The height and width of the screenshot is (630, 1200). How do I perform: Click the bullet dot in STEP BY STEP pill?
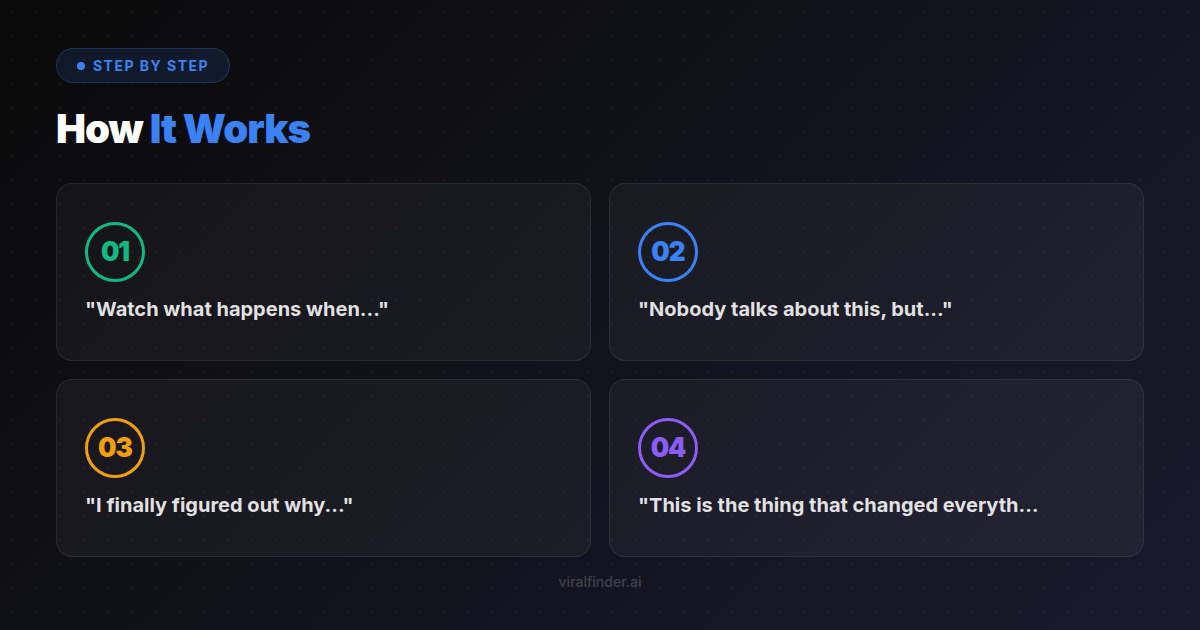[80, 65]
